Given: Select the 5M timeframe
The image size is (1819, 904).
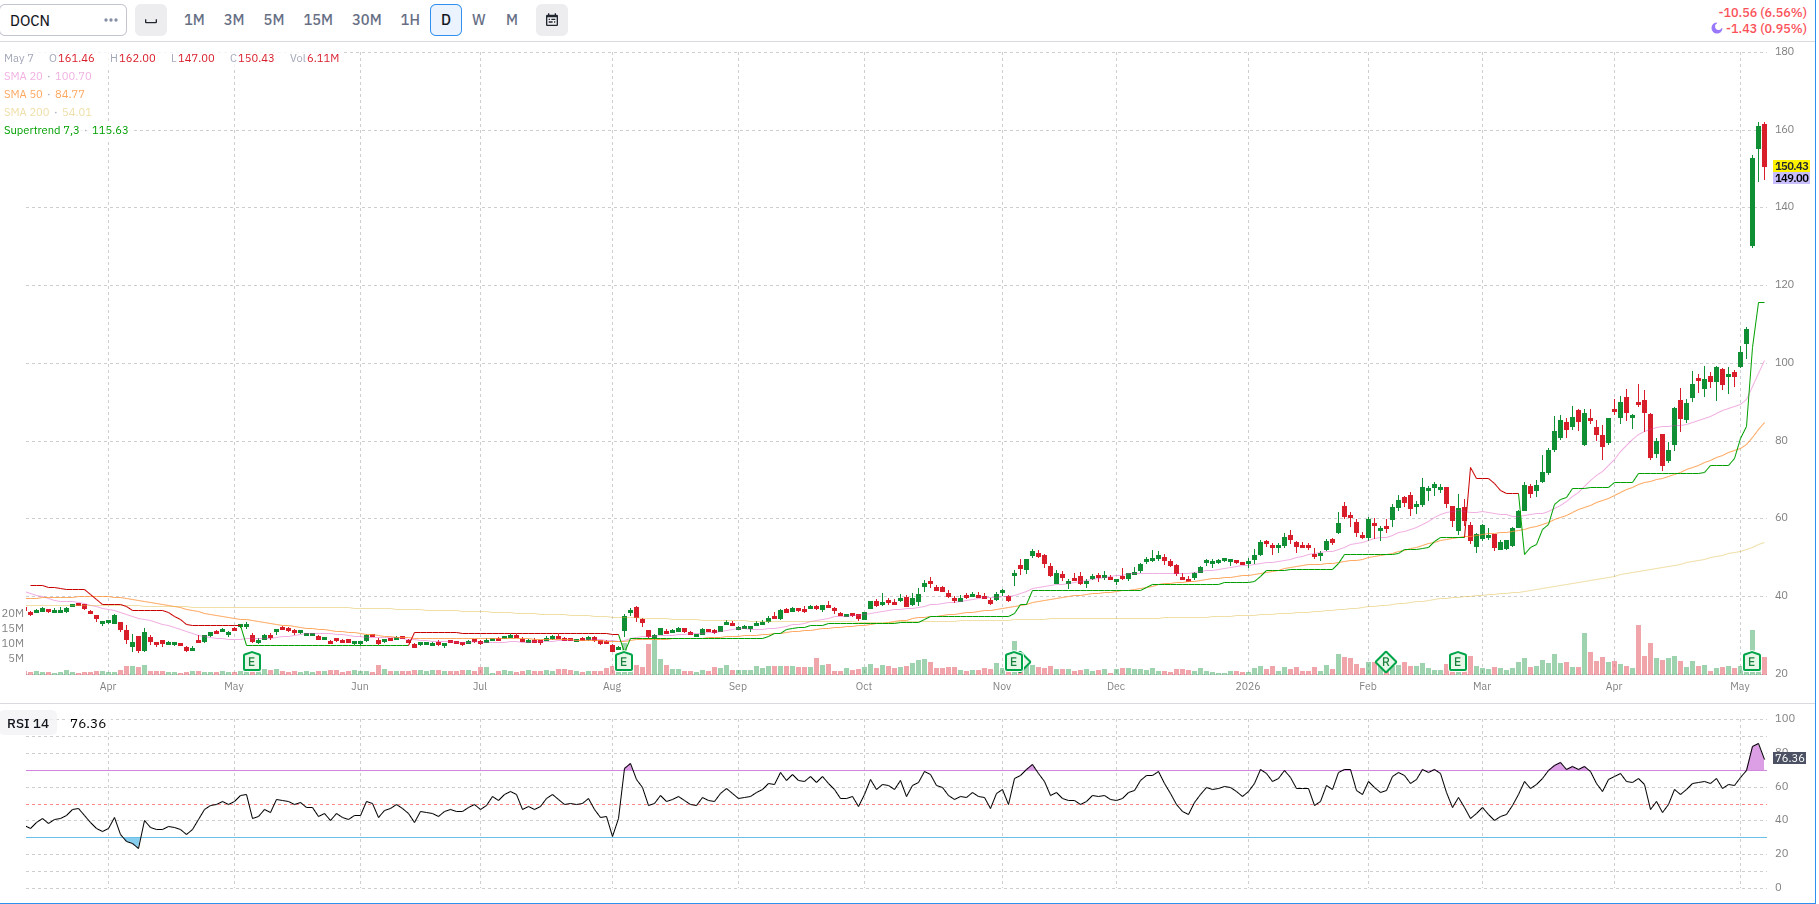Looking at the screenshot, I should click(274, 20).
